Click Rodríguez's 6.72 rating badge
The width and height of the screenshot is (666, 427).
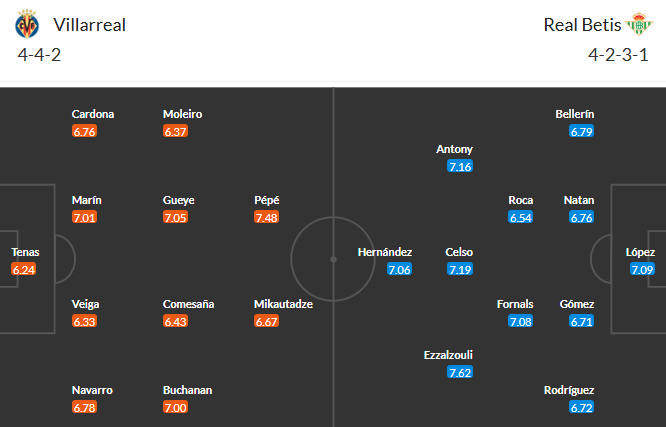click(582, 407)
